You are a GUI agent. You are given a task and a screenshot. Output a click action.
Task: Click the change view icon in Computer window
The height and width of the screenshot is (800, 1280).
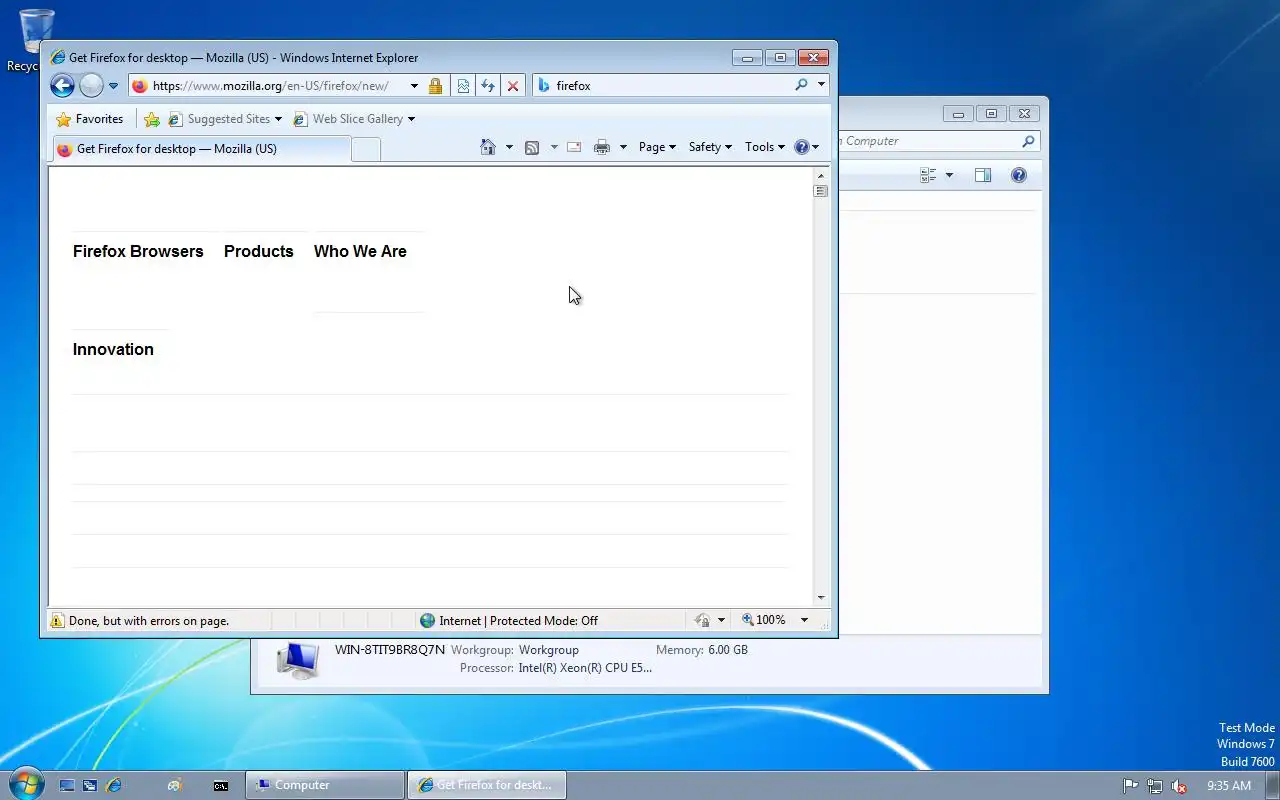click(928, 176)
